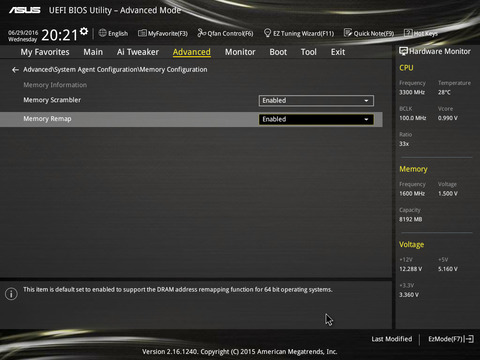Viewport: 480px width, 360px height.
Task: Click the CPU section heading
Action: (406, 68)
